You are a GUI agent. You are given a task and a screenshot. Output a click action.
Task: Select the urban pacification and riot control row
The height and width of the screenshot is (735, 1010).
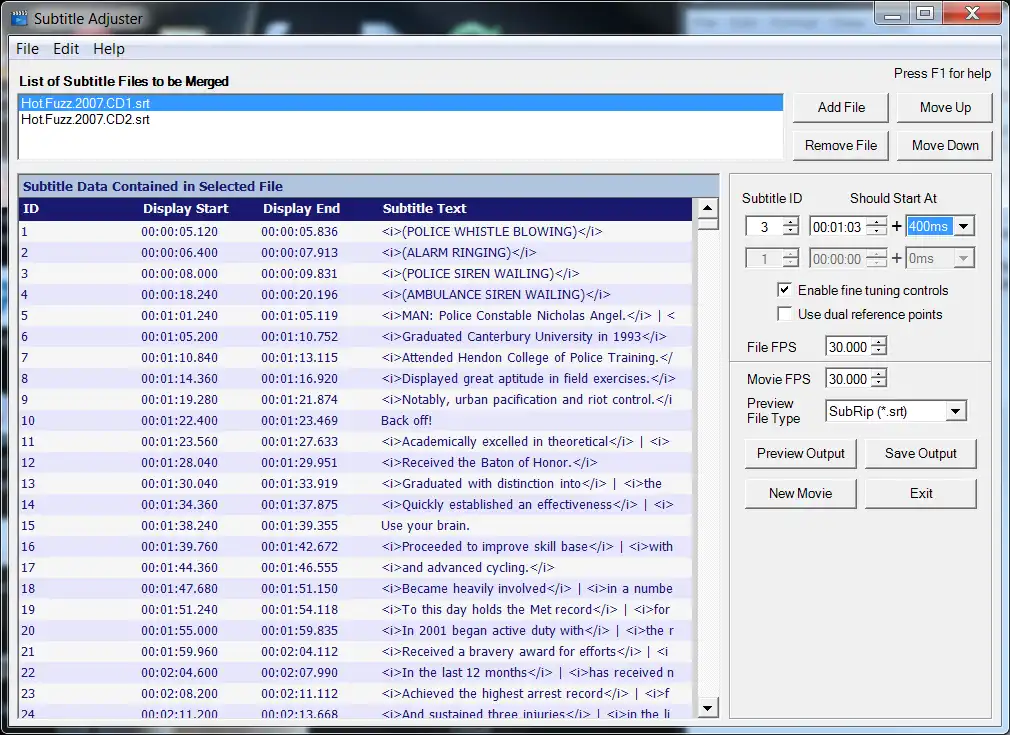coord(356,399)
